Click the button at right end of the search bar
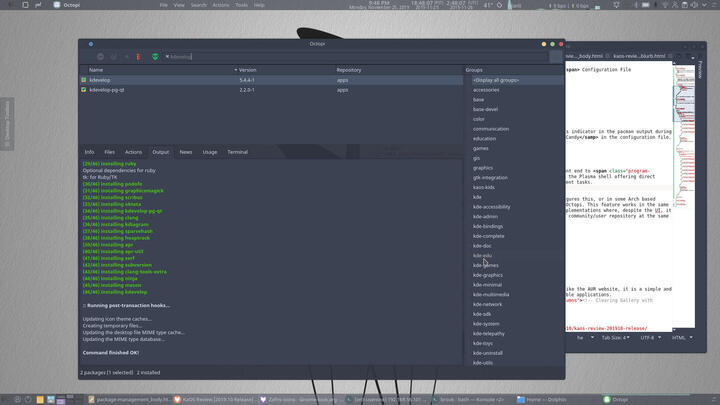The width and height of the screenshot is (720, 405). (x=556, y=56)
